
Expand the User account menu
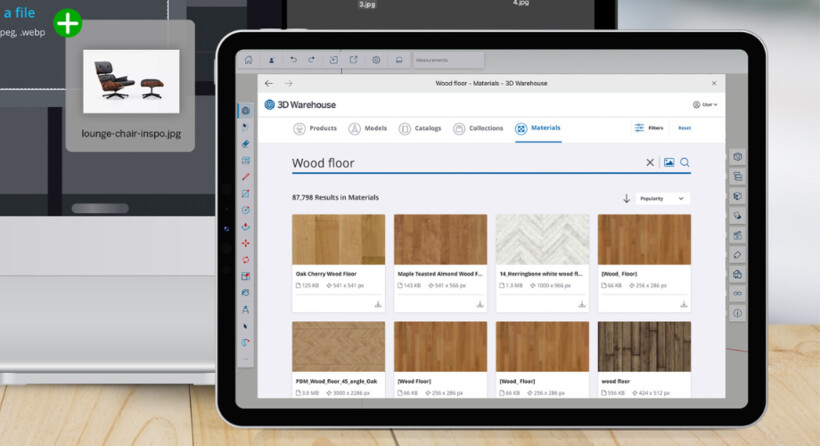point(705,104)
